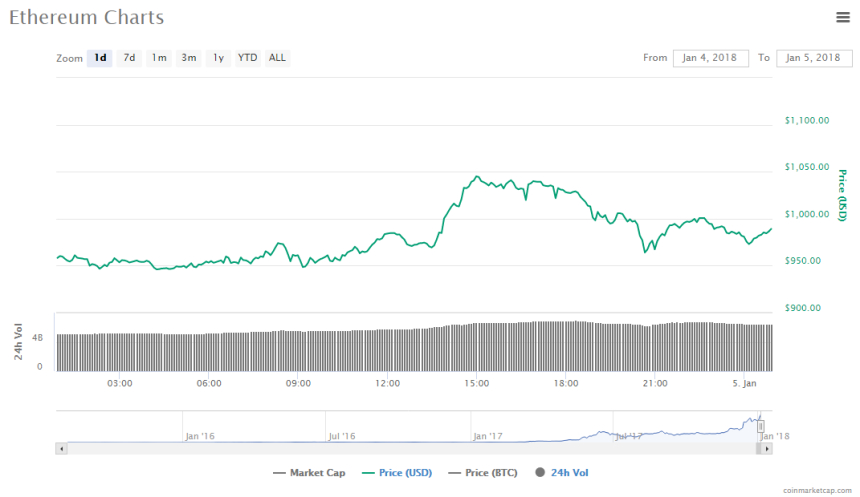Click the Jan '16 navigator label
The image size is (860, 497).
click(200, 436)
